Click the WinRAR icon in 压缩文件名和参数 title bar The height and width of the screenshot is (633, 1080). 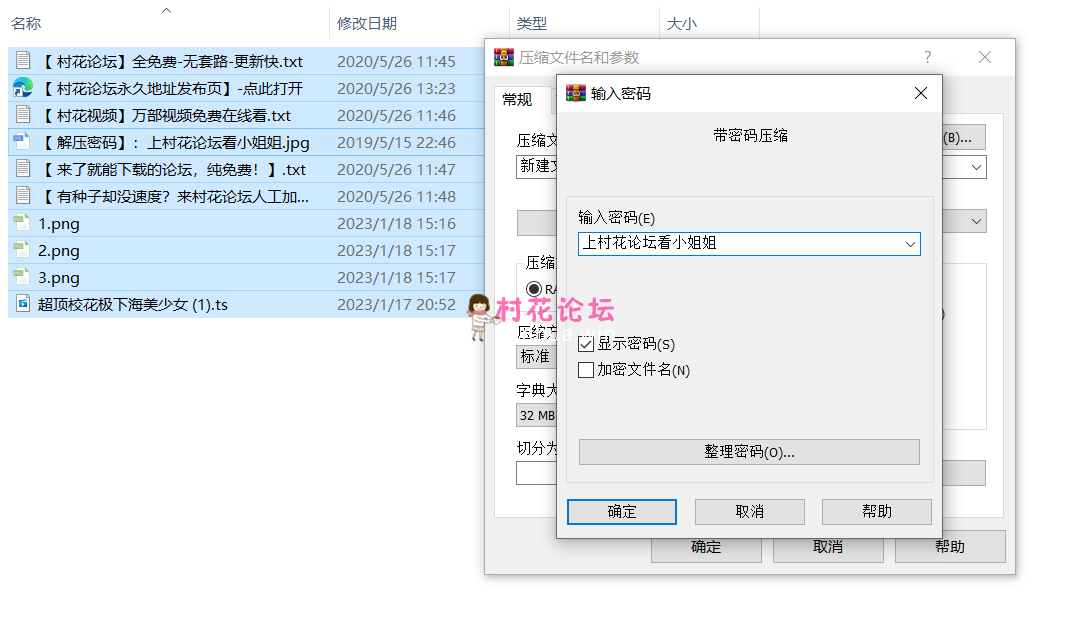[x=504, y=57]
